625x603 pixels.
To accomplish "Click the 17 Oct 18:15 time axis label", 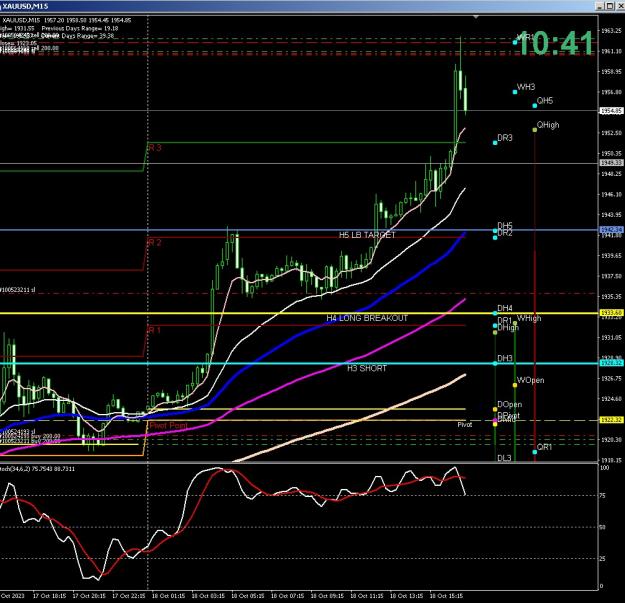I will click(49, 596).
